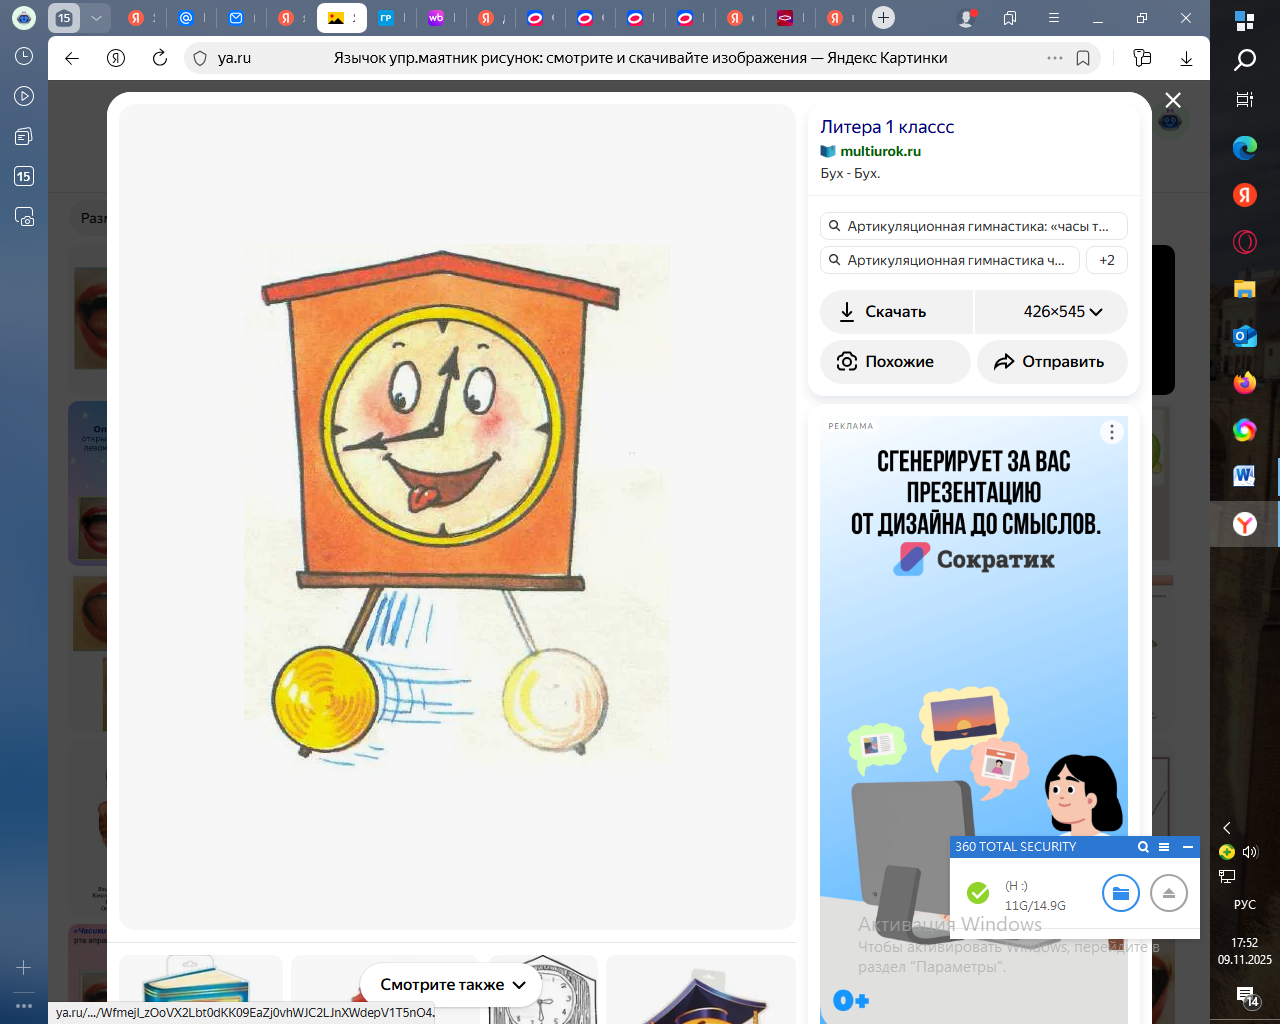Open the tab group dropdown arrow

pyautogui.click(x=96, y=18)
